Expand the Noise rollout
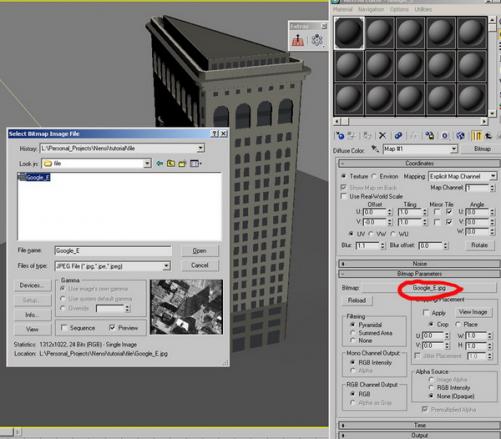501x439 pixels. (419, 264)
